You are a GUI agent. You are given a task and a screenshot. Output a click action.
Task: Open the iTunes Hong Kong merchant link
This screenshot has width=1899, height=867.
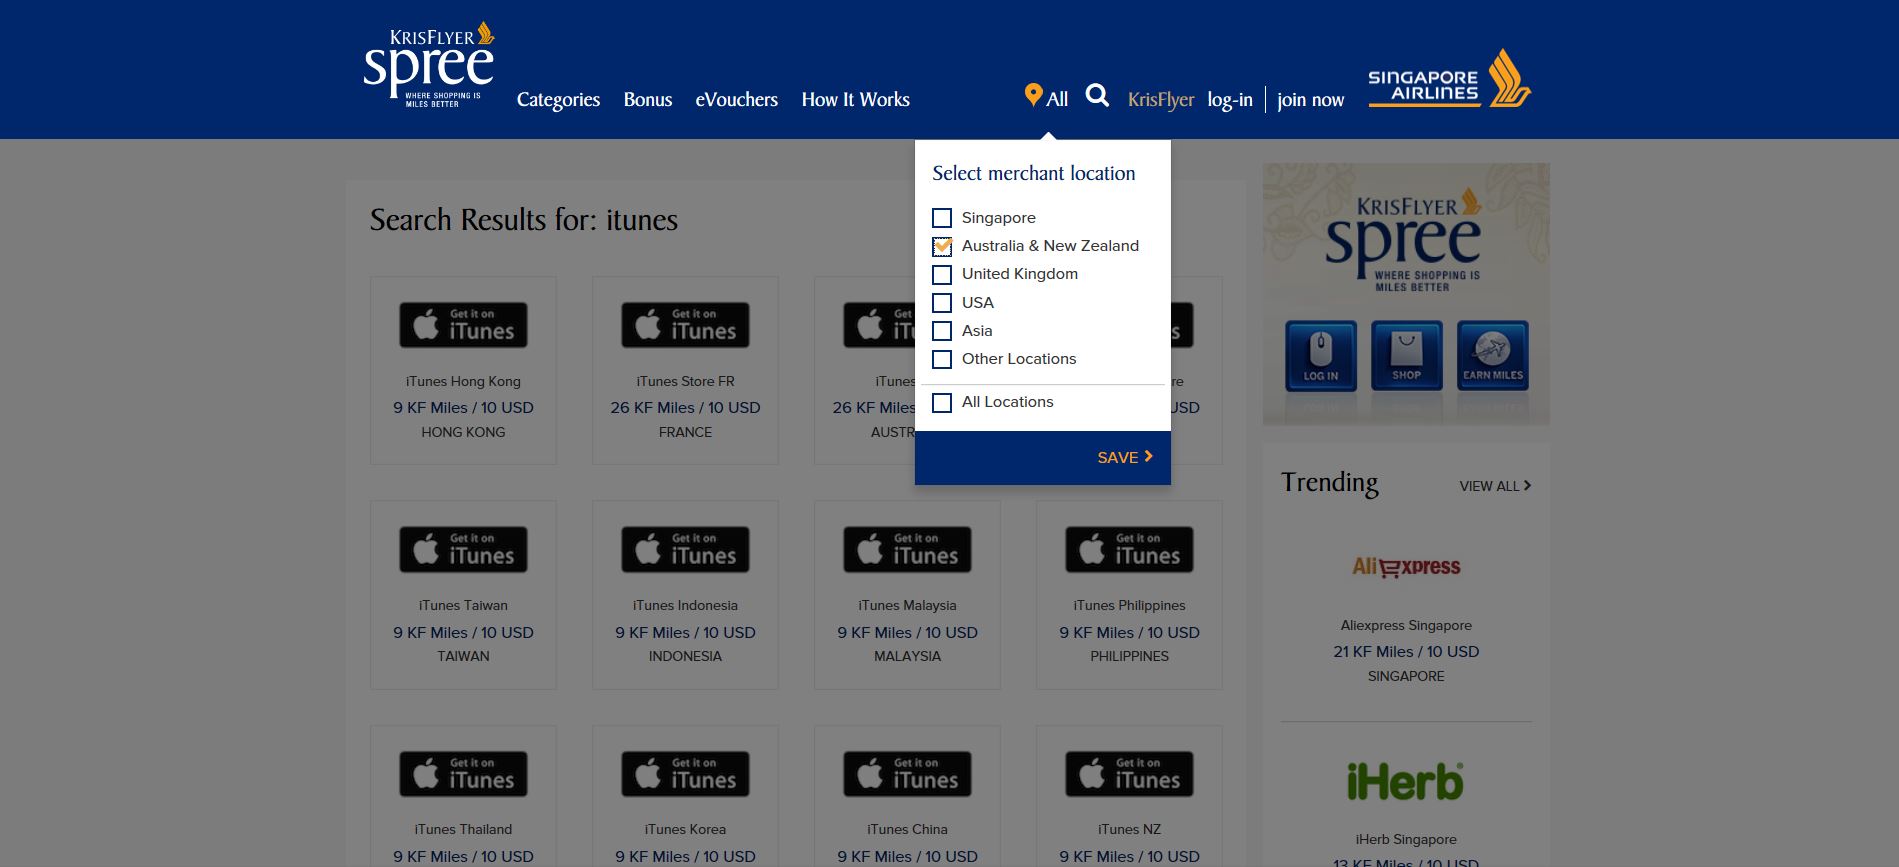463,381
